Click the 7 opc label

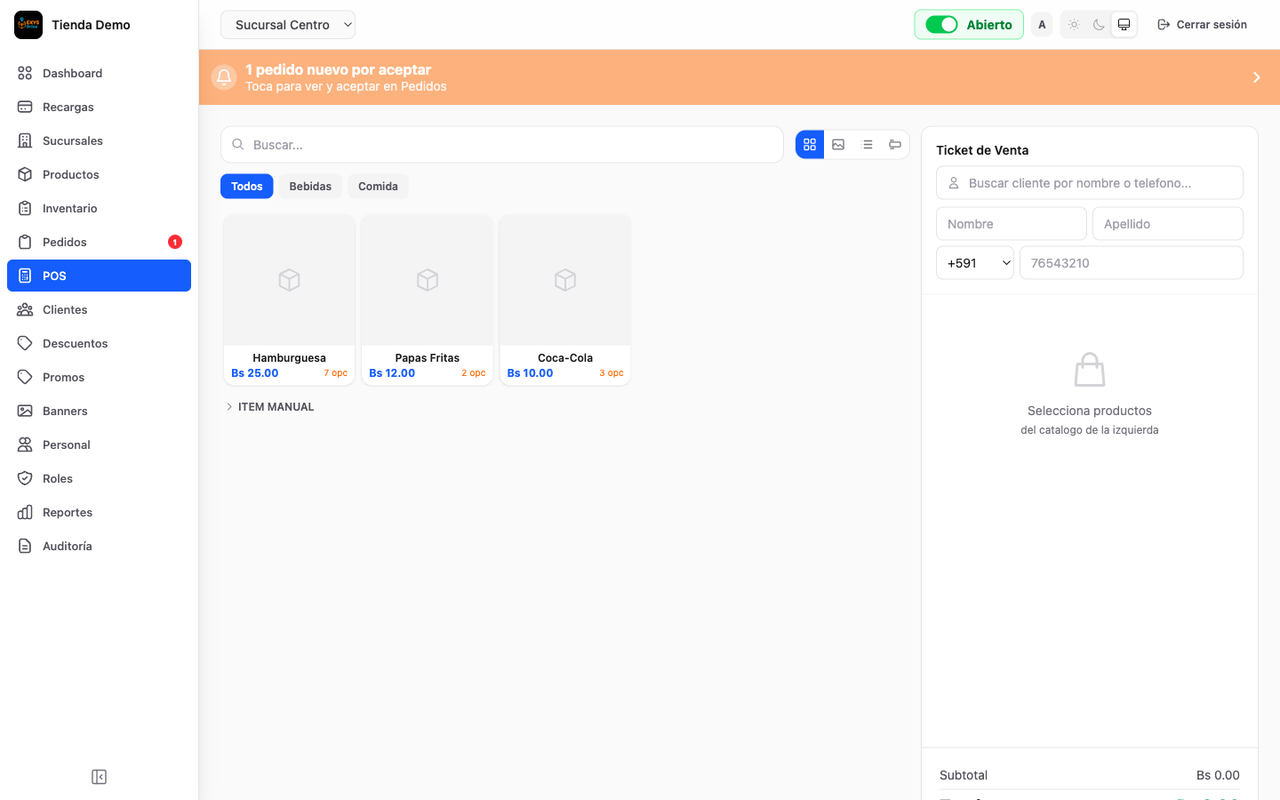[x=336, y=373]
